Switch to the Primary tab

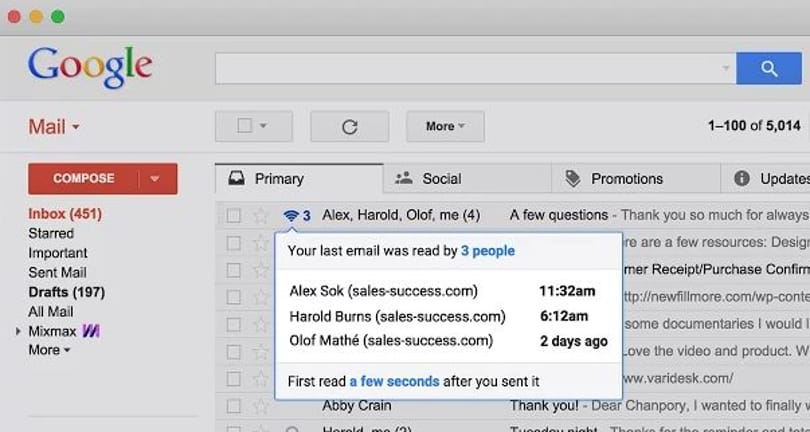point(299,179)
